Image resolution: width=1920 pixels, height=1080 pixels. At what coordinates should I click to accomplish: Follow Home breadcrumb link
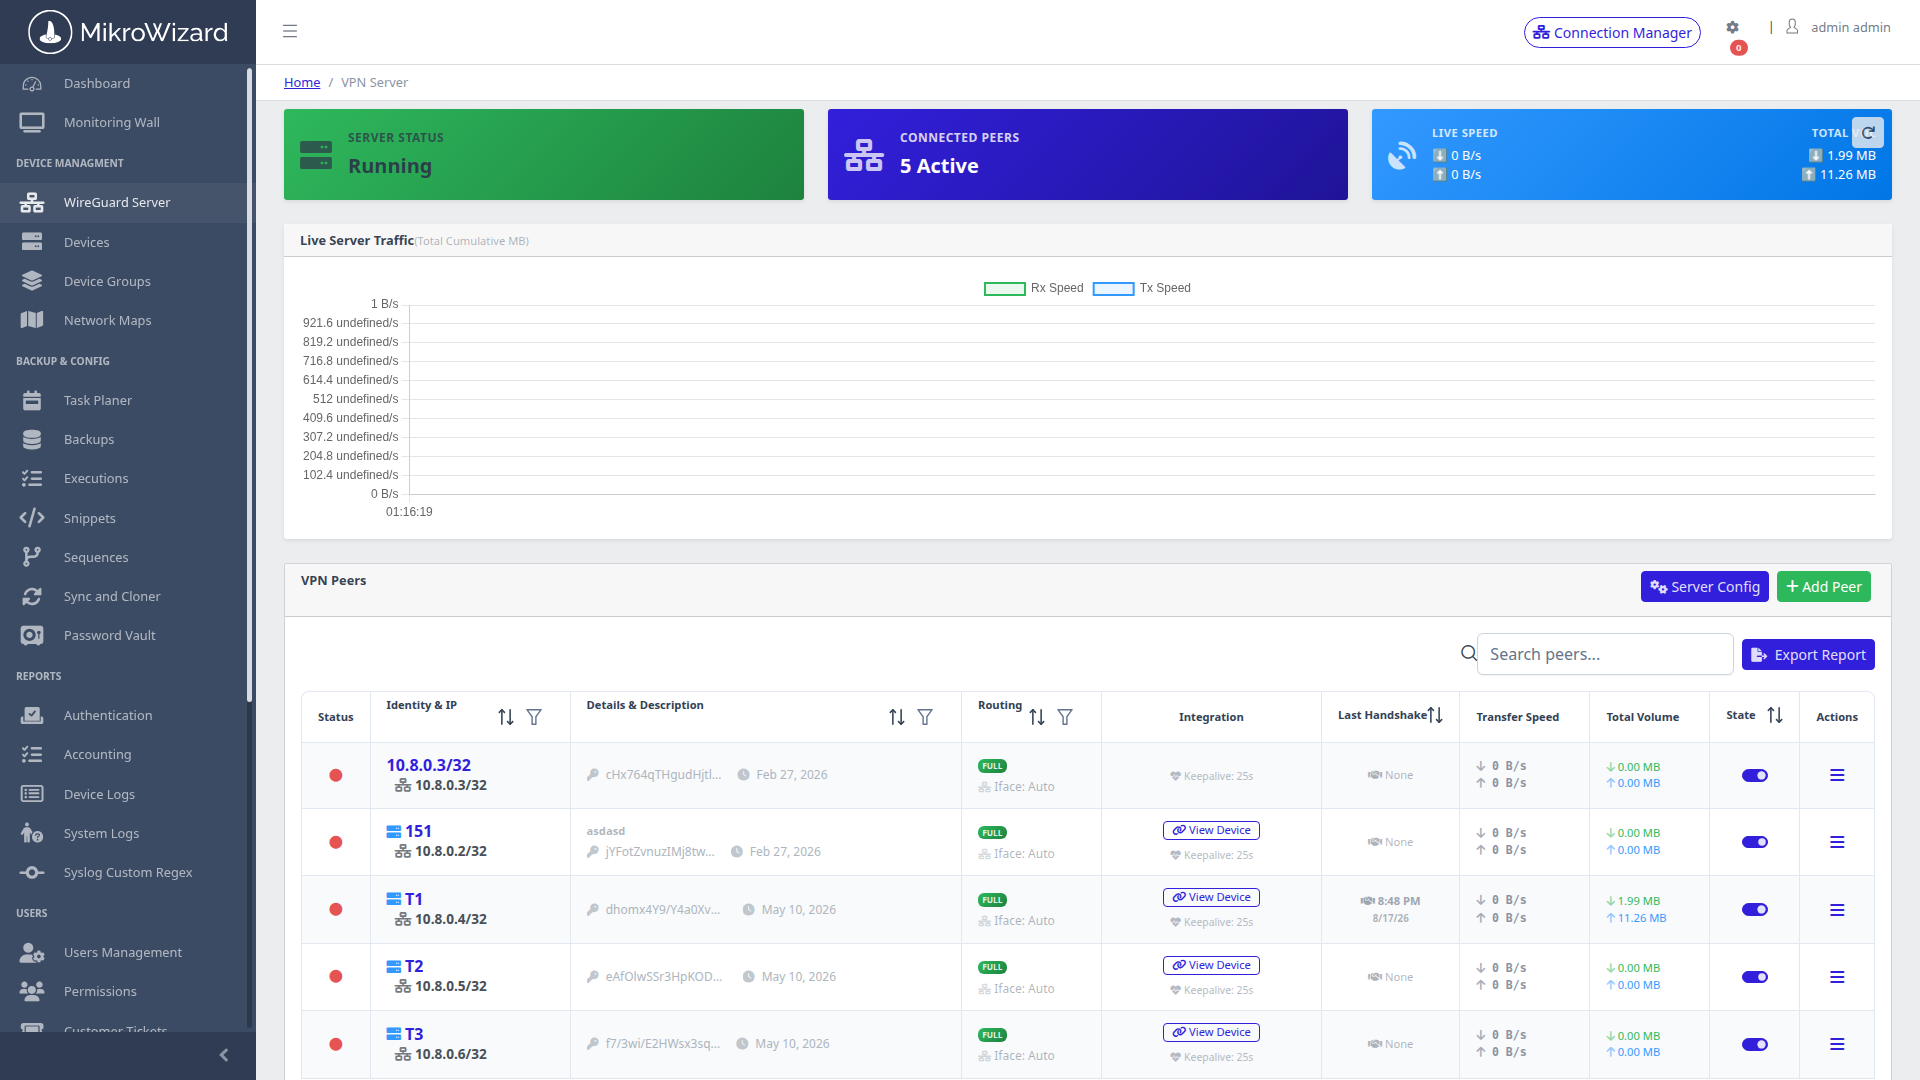pyautogui.click(x=302, y=82)
